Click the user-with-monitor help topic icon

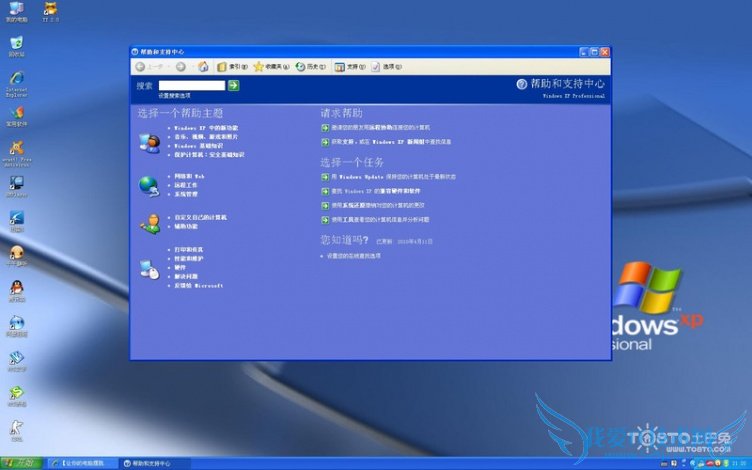click(150, 143)
